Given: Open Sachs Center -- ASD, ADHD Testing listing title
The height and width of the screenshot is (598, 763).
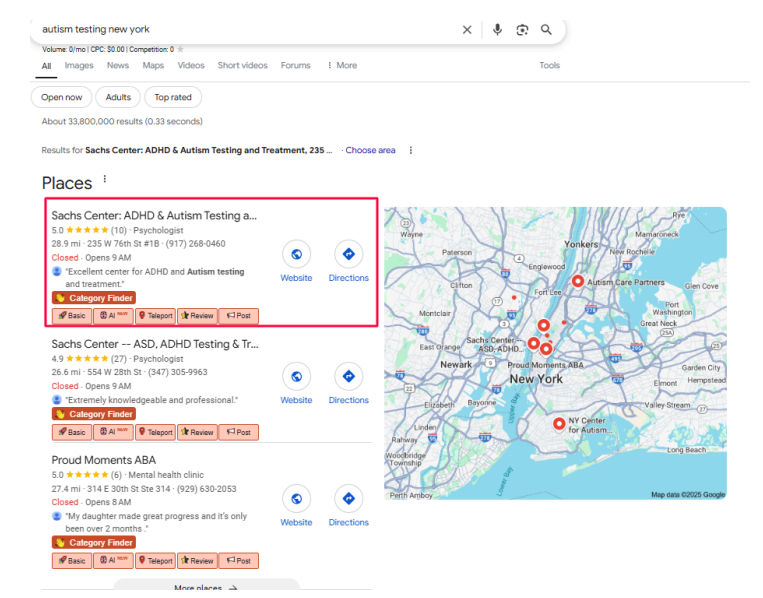Looking at the screenshot, I should (155, 344).
